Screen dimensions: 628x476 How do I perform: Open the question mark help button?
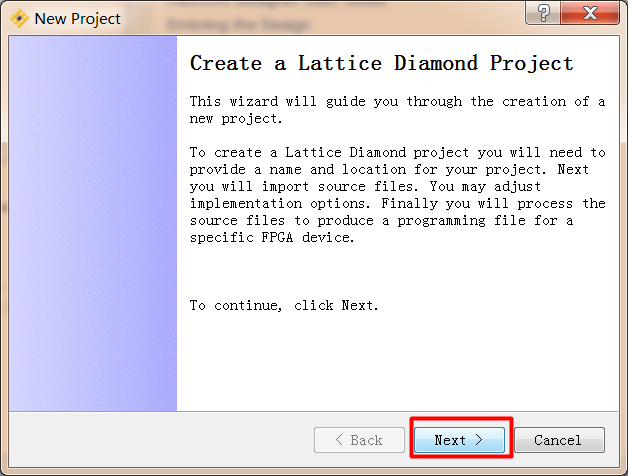543,13
